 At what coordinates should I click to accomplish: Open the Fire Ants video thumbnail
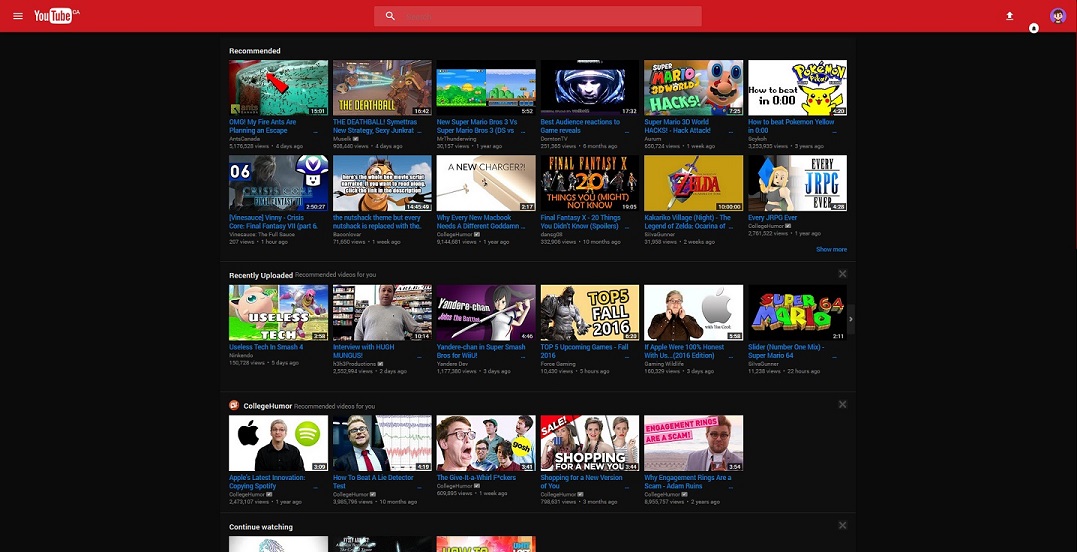tap(278, 87)
